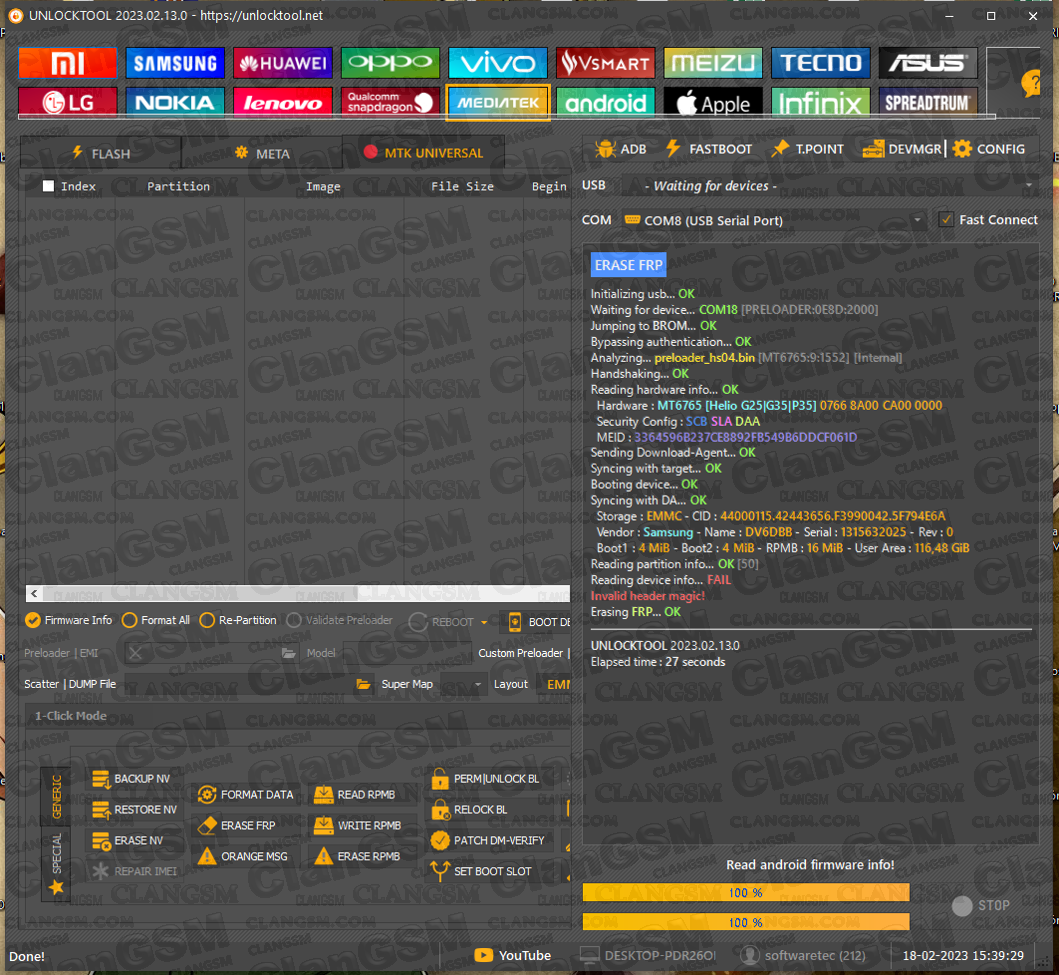This screenshot has height=975, width=1059.
Task: Click the ERASE FRP tool icon
Action: click(207, 826)
